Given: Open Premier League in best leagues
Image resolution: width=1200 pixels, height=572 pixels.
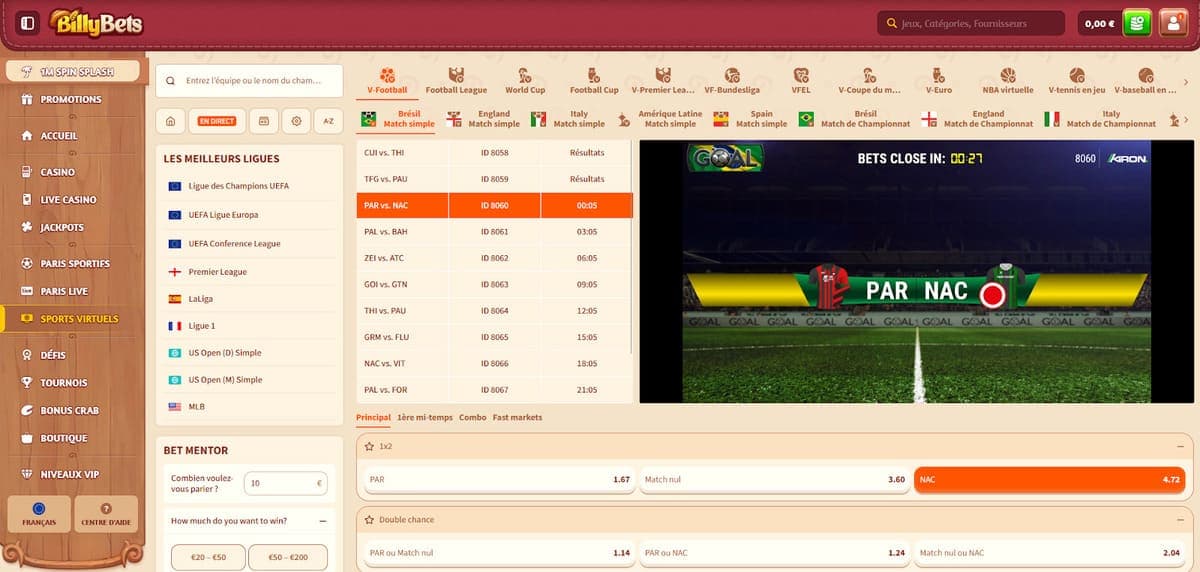Looking at the screenshot, I should click(217, 272).
